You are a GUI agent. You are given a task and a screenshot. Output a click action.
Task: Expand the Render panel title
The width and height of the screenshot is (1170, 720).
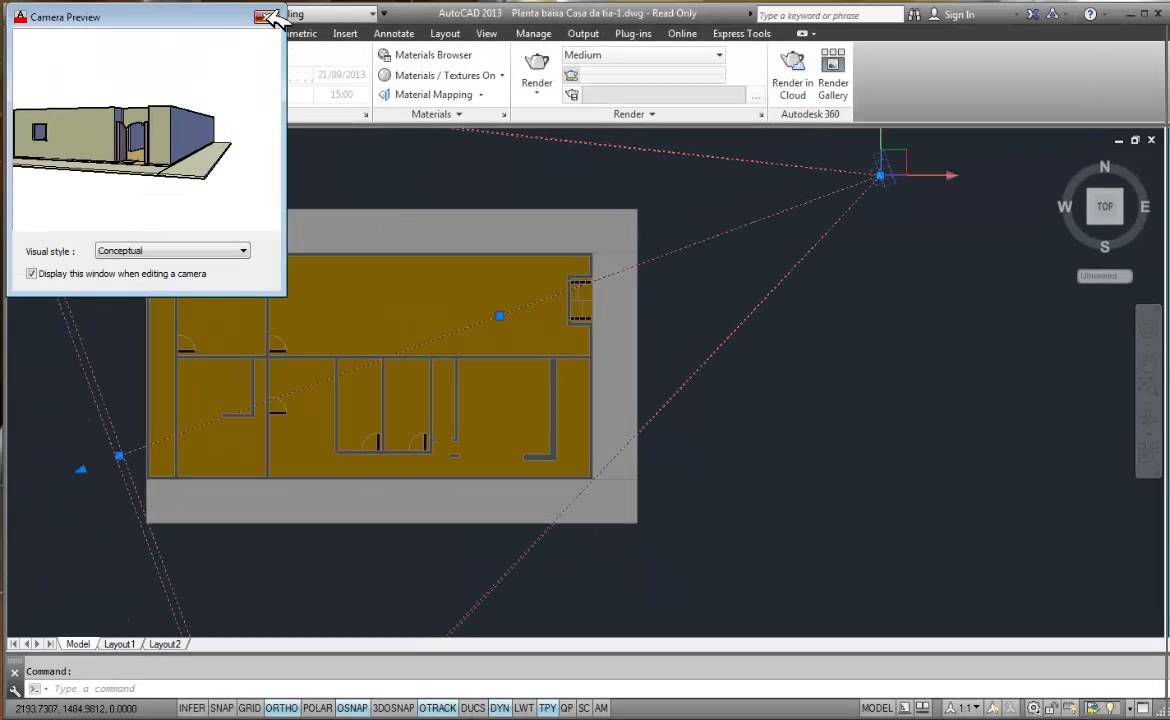click(x=634, y=114)
